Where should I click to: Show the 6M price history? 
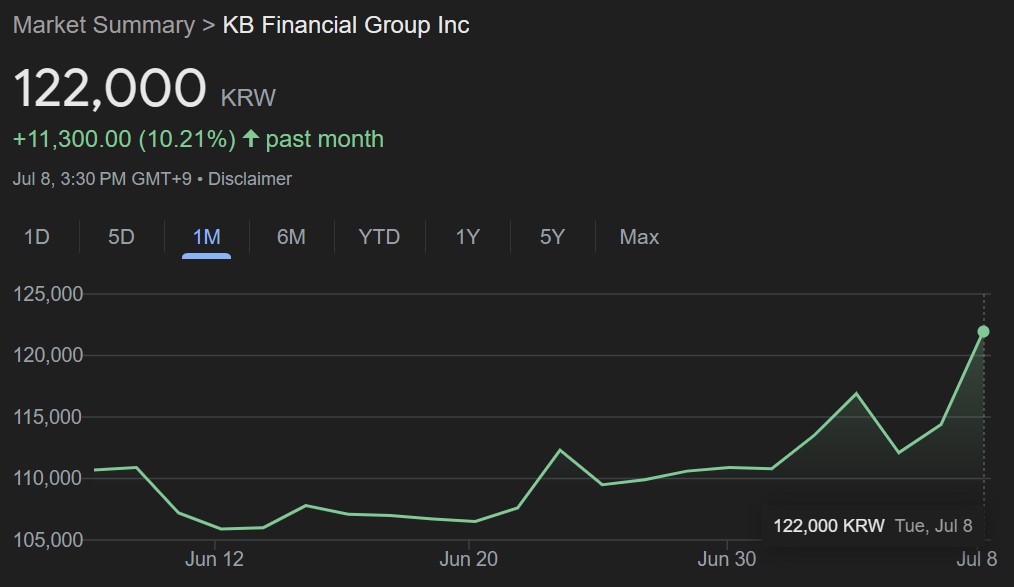click(x=291, y=237)
